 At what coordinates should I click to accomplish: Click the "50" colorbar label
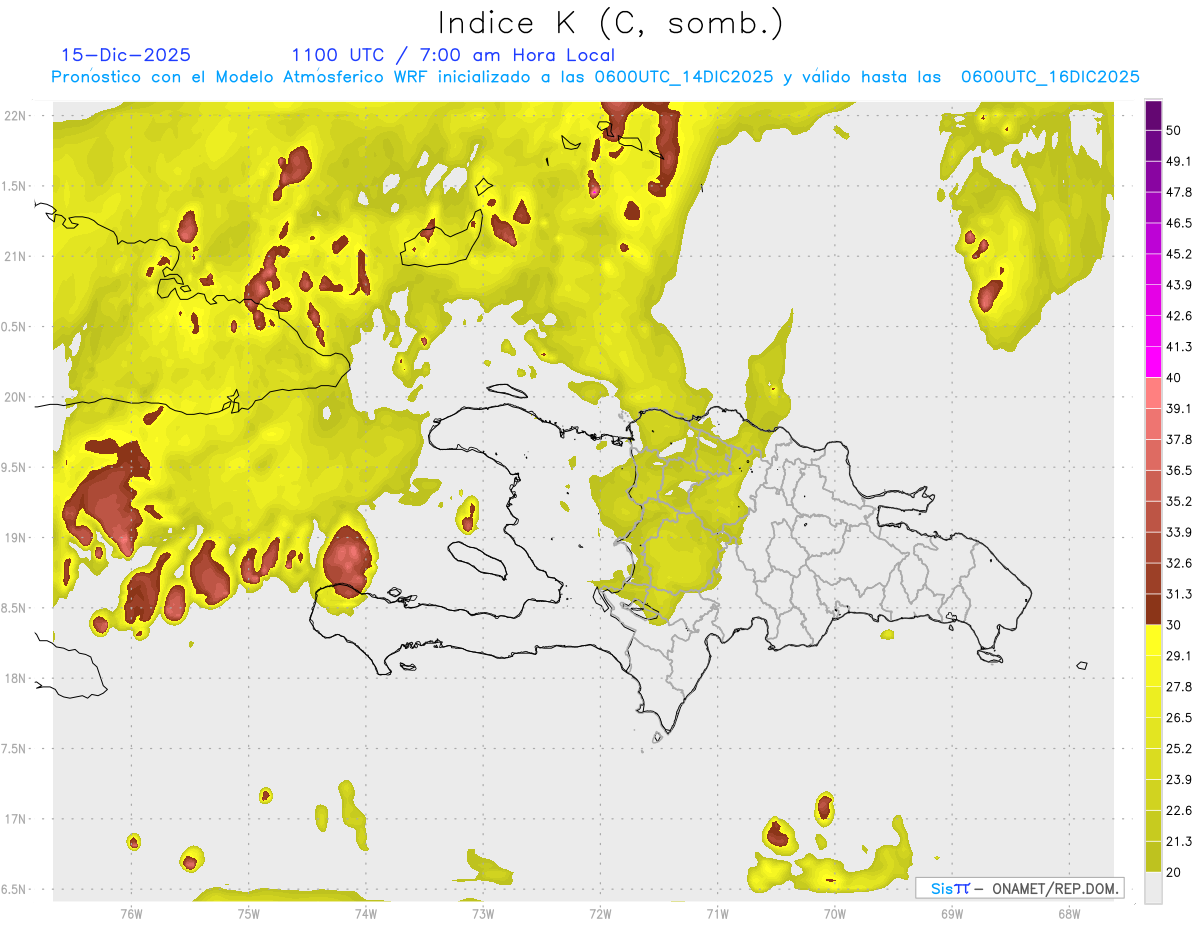point(1174,130)
